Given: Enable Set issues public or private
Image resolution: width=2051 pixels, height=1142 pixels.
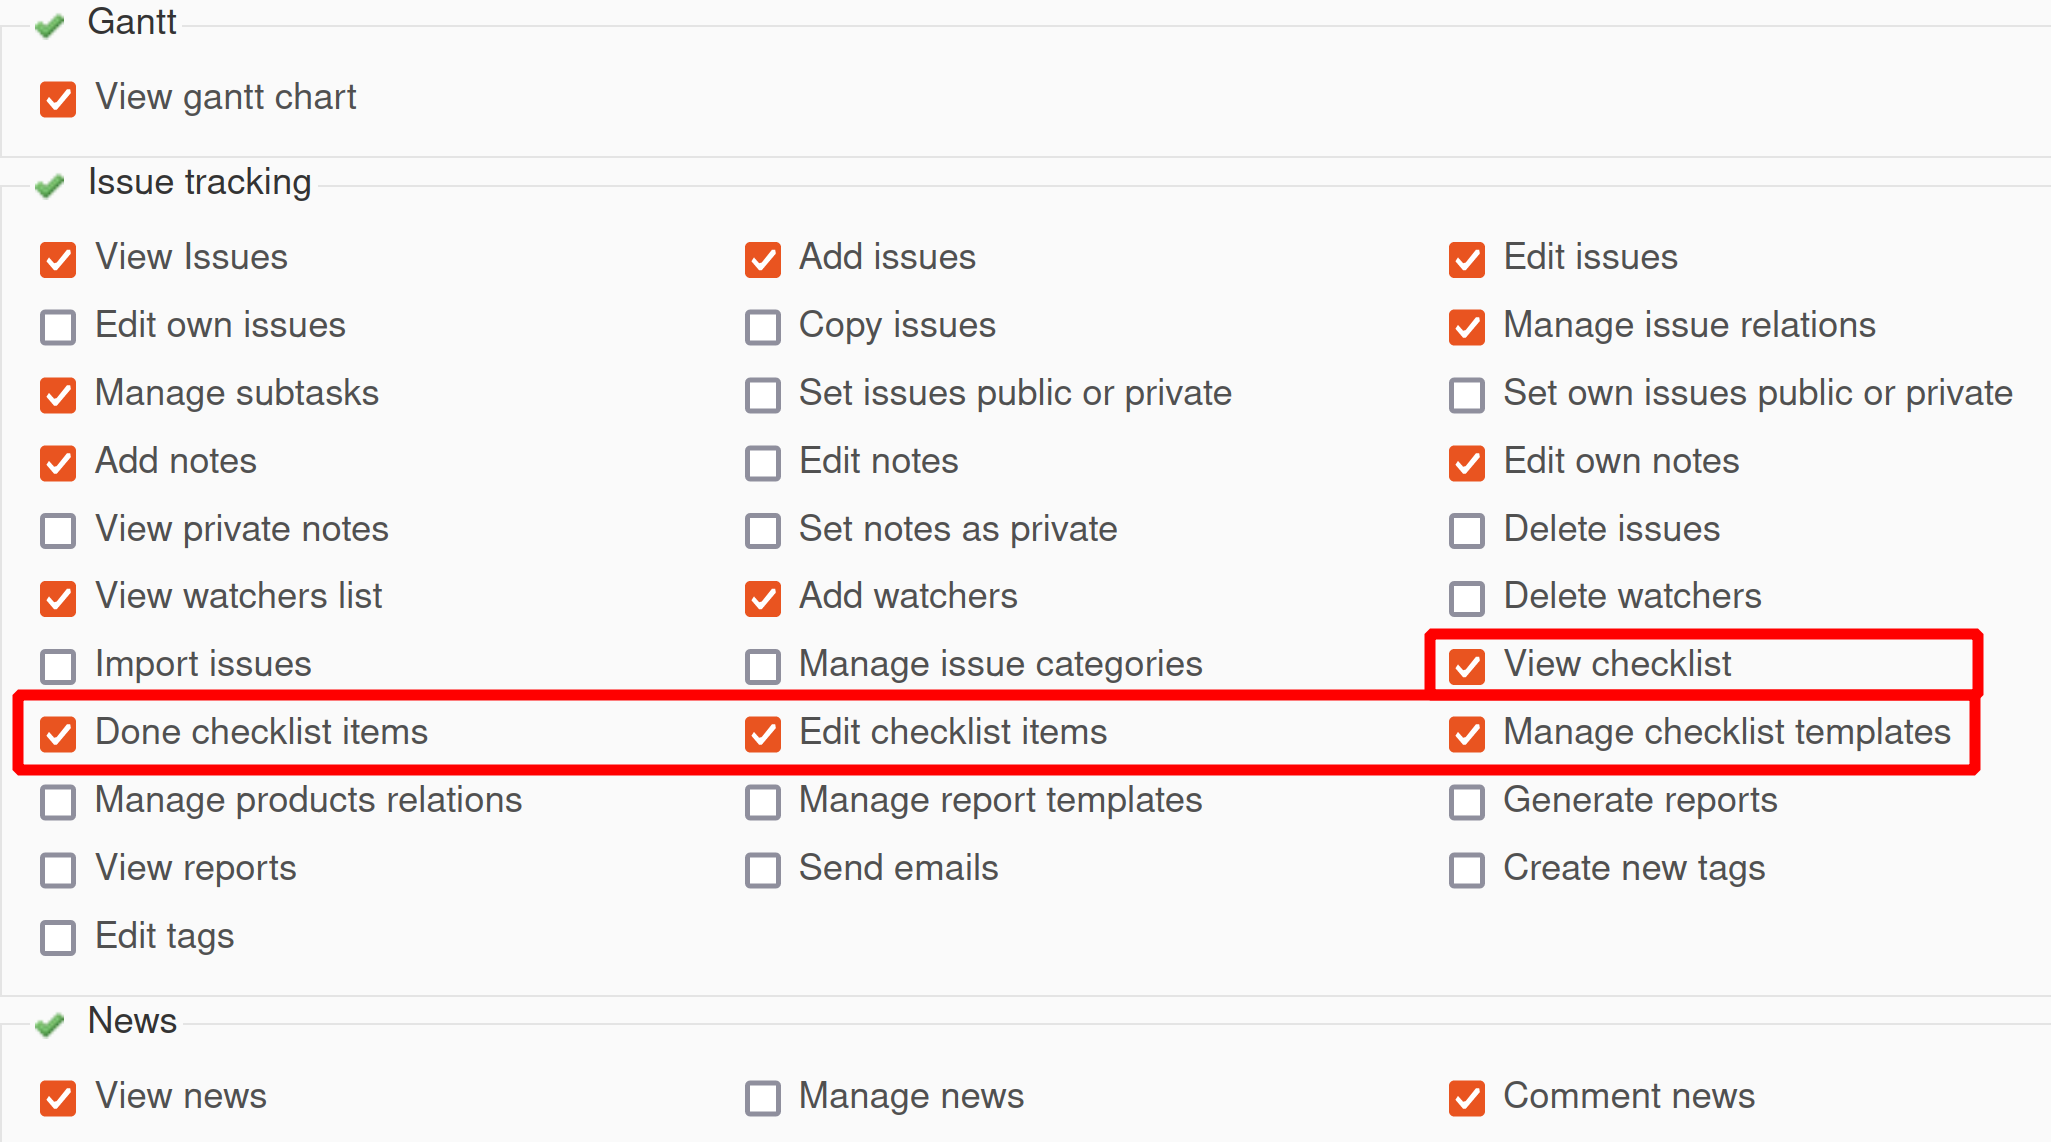Looking at the screenshot, I should point(763,396).
